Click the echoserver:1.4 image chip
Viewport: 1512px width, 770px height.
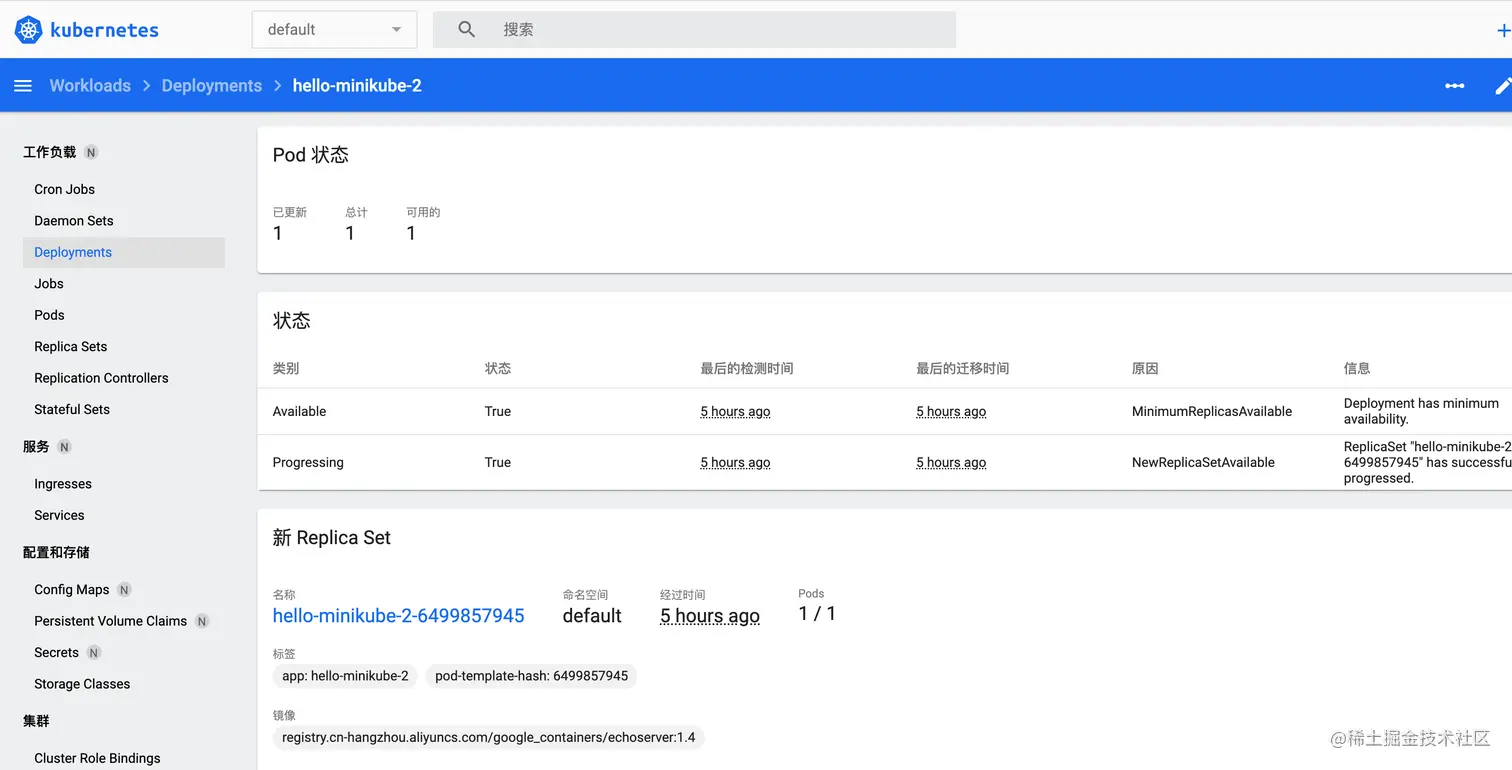[489, 738]
